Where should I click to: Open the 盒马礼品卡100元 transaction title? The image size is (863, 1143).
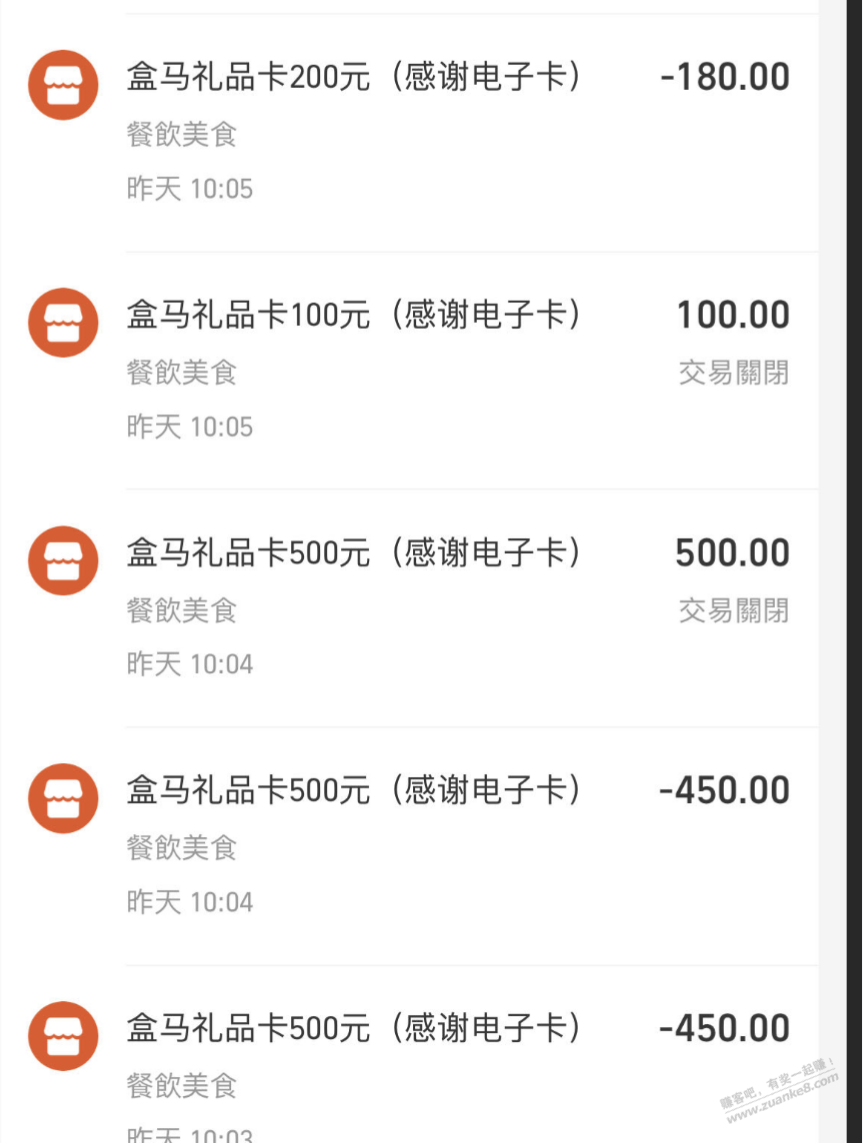pyautogui.click(x=354, y=315)
